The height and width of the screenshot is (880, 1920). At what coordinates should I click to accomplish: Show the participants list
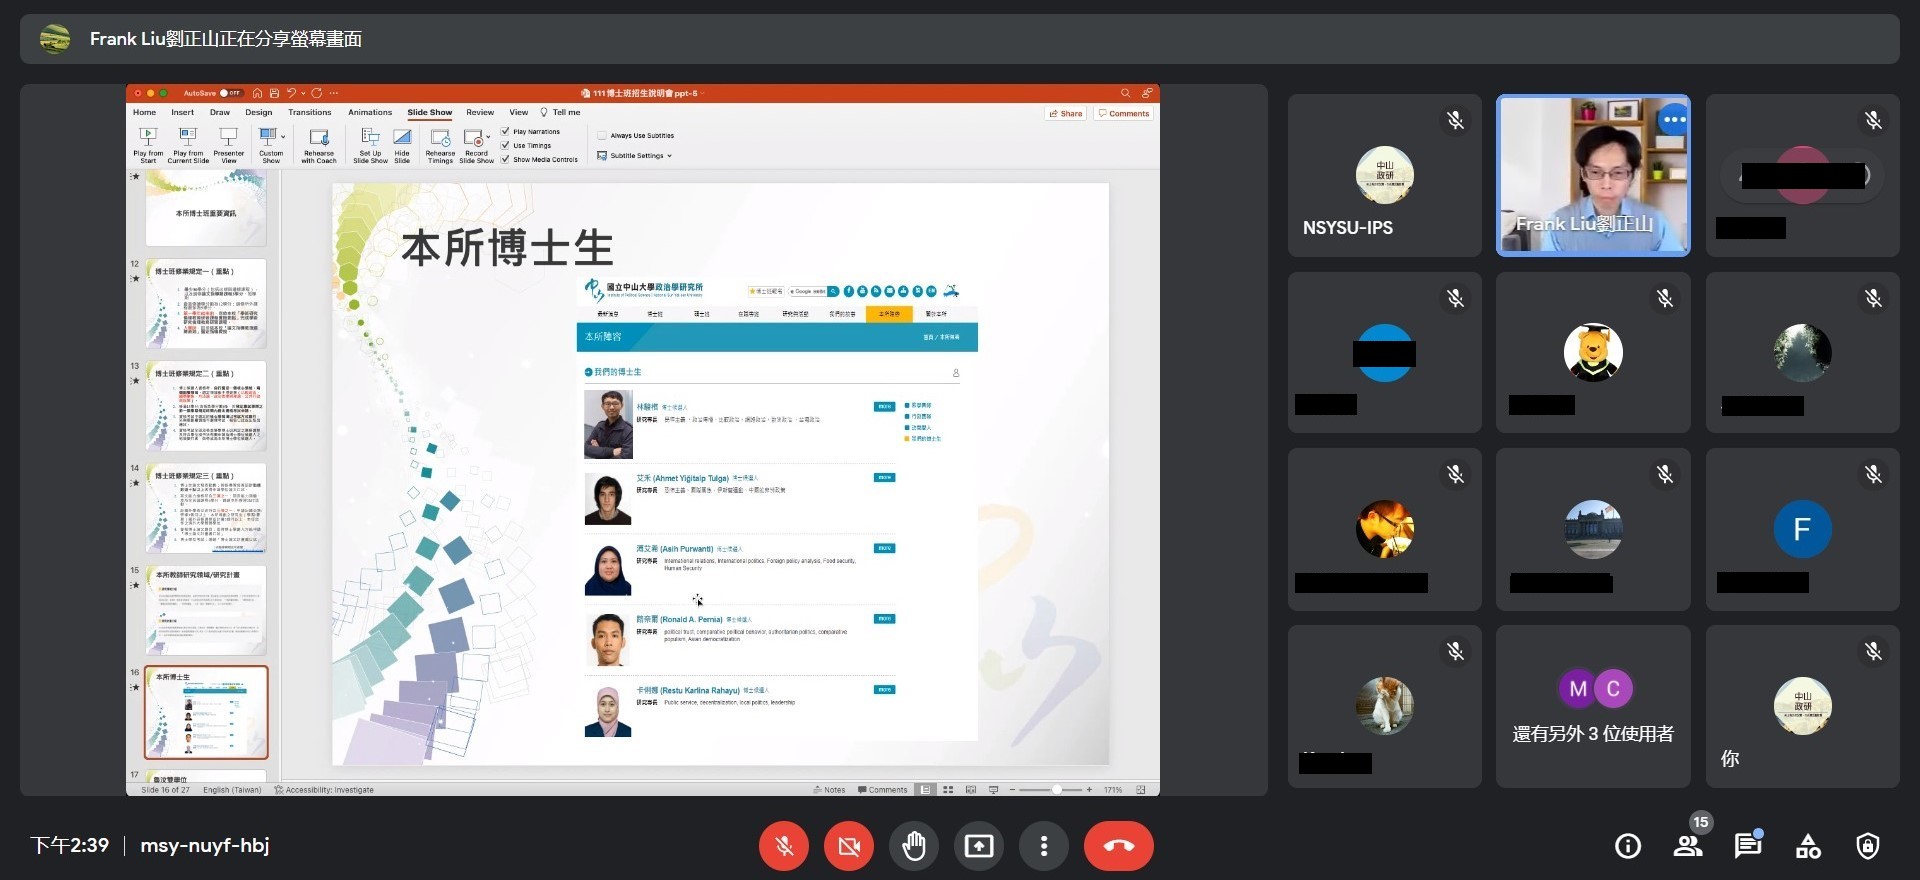tap(1688, 846)
